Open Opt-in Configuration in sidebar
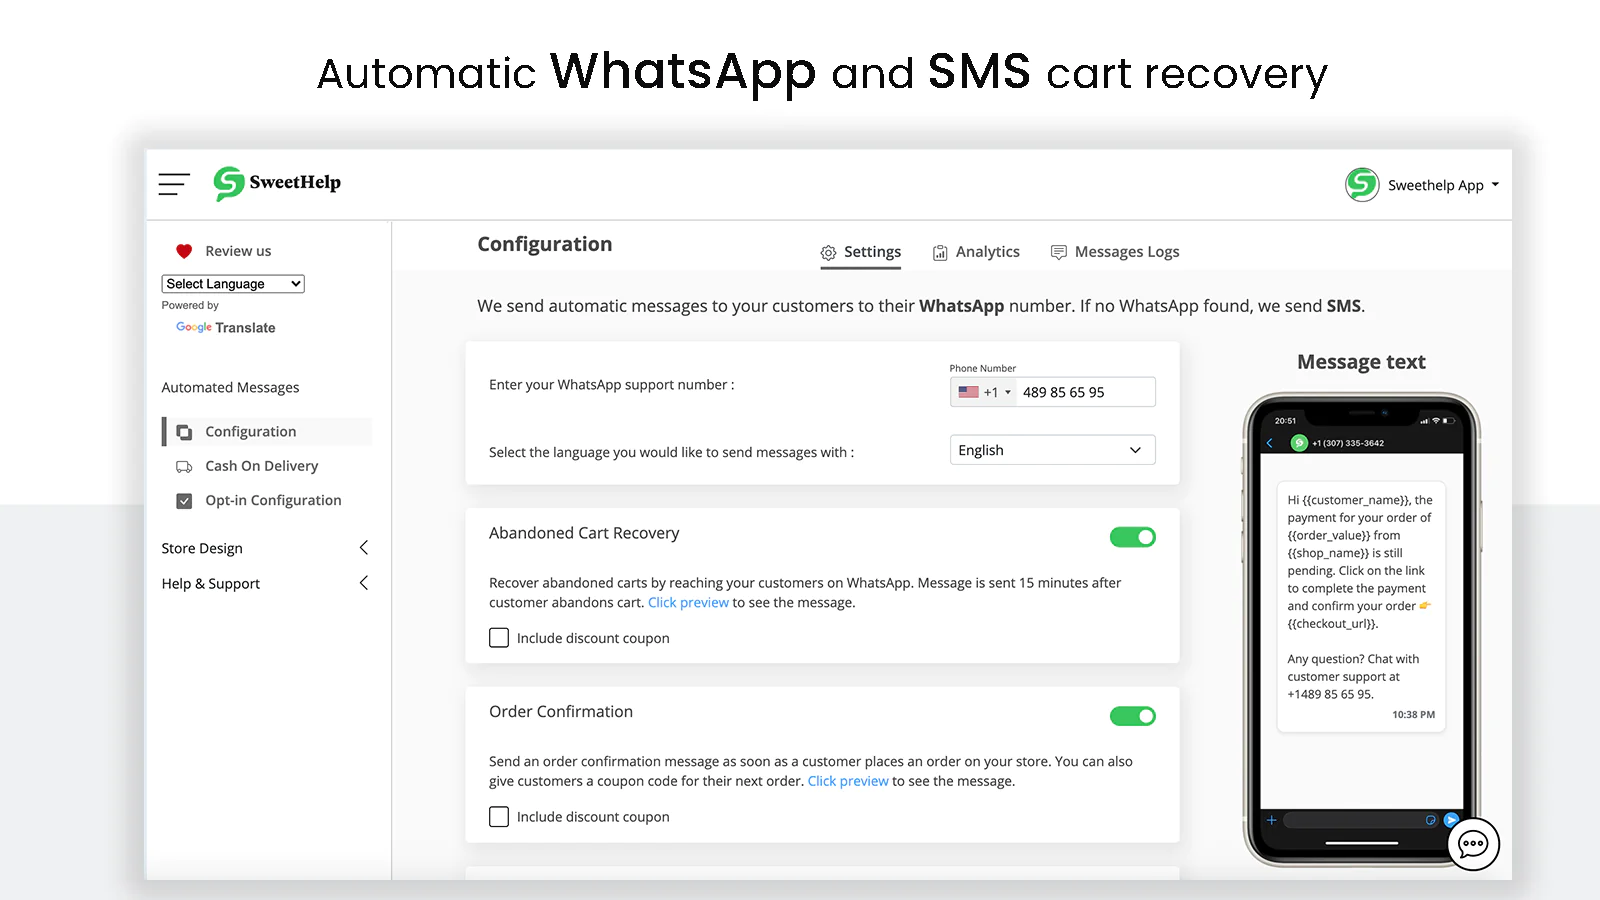 [273, 501]
